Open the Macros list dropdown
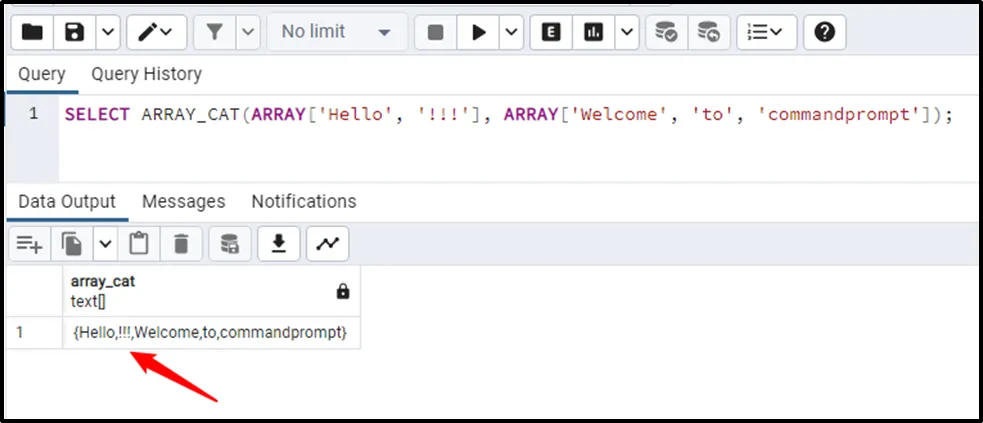983x423 pixels. click(767, 32)
